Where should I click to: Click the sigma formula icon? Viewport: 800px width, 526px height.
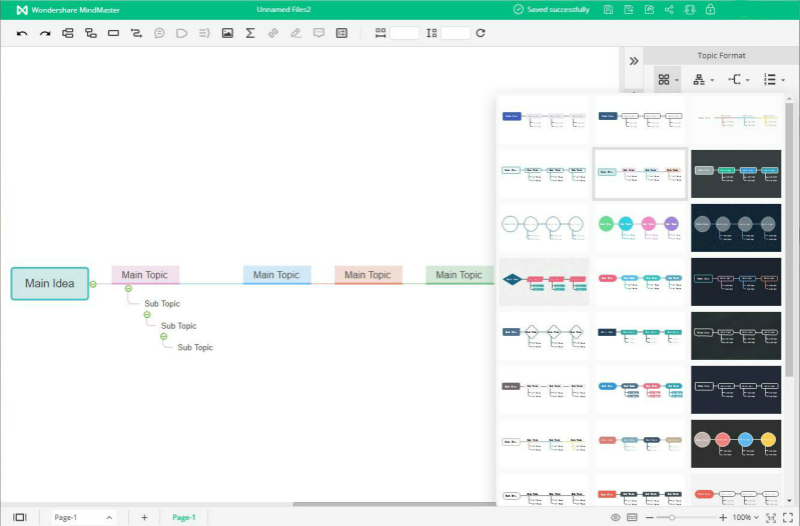click(x=250, y=33)
